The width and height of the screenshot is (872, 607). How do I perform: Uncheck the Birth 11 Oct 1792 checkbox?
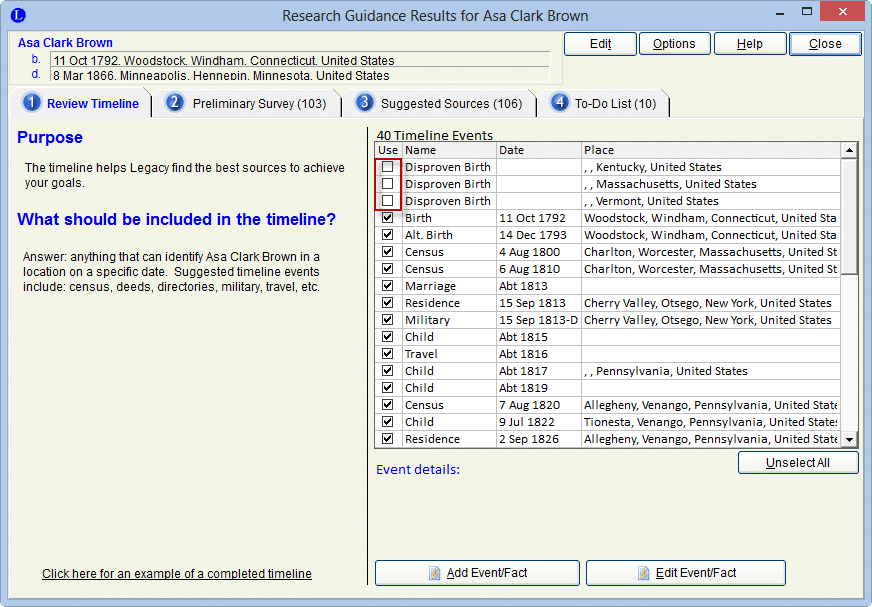388,218
